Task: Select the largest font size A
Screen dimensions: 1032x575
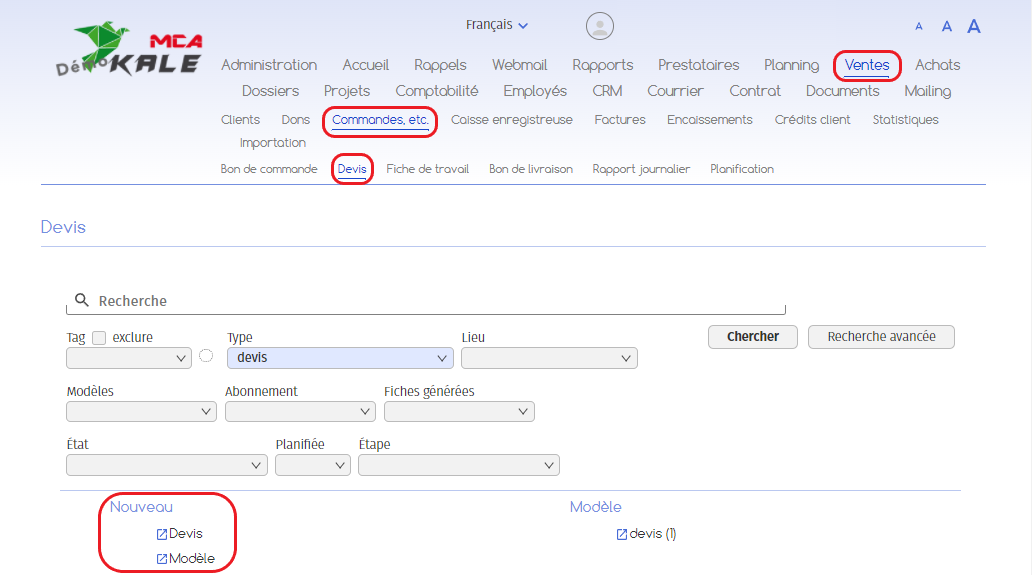Action: (974, 26)
